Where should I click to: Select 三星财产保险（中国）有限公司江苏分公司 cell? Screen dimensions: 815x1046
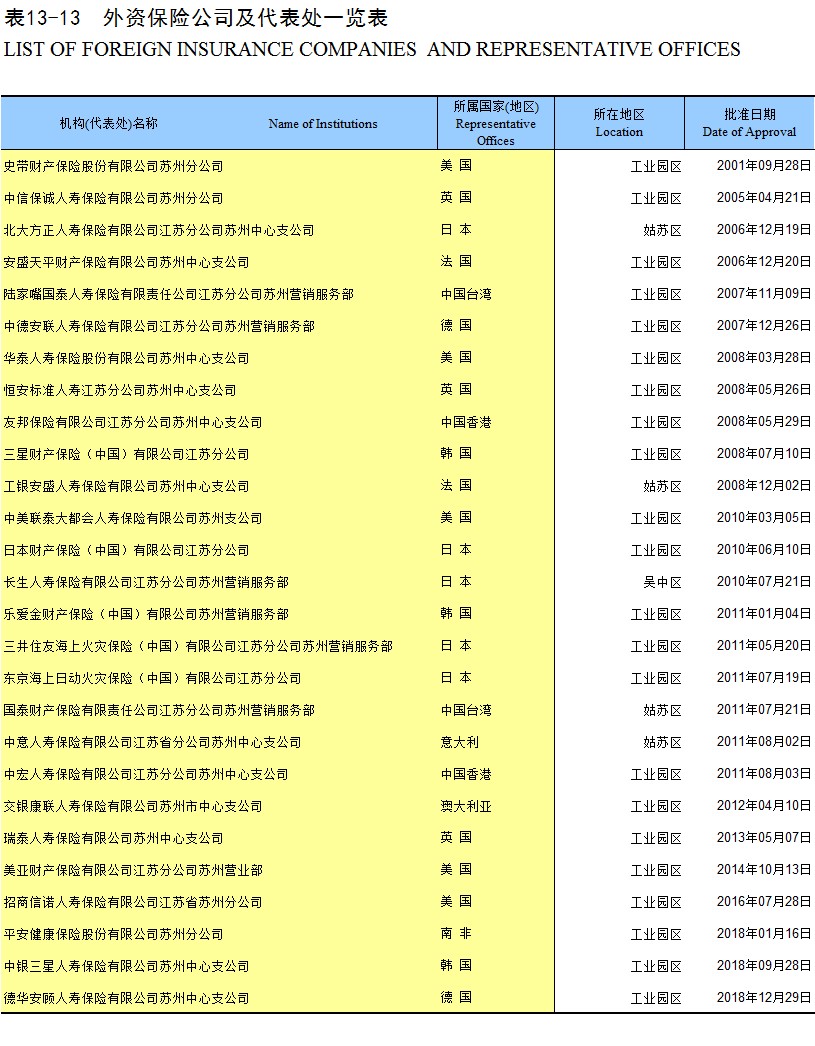click(126, 454)
